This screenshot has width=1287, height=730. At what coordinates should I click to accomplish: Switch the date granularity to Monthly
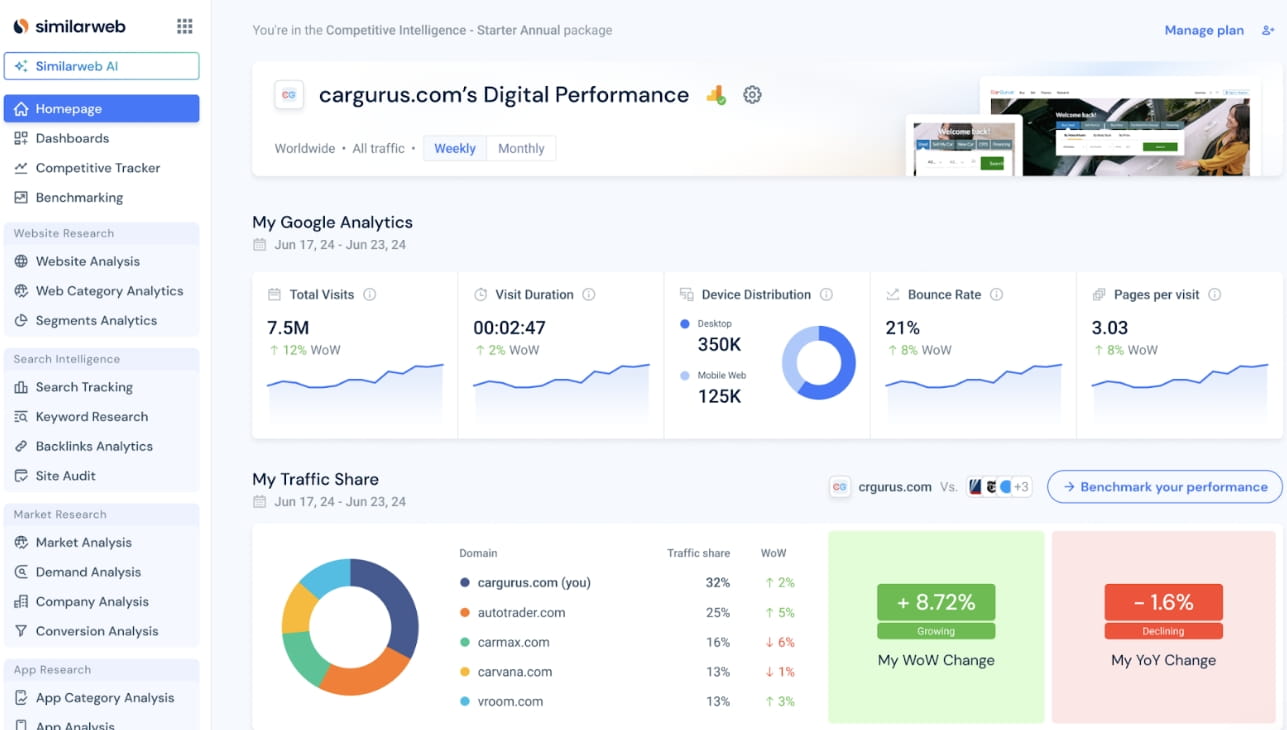(x=521, y=147)
